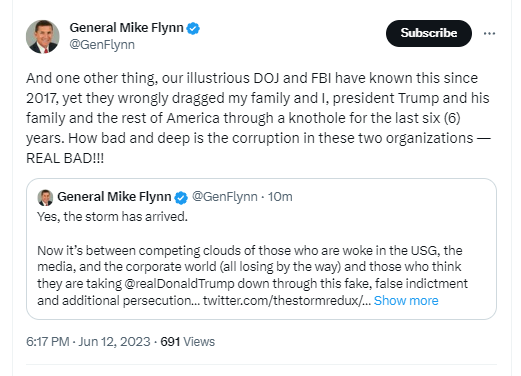Open the twitter.com/thestormredux link

tap(287, 301)
